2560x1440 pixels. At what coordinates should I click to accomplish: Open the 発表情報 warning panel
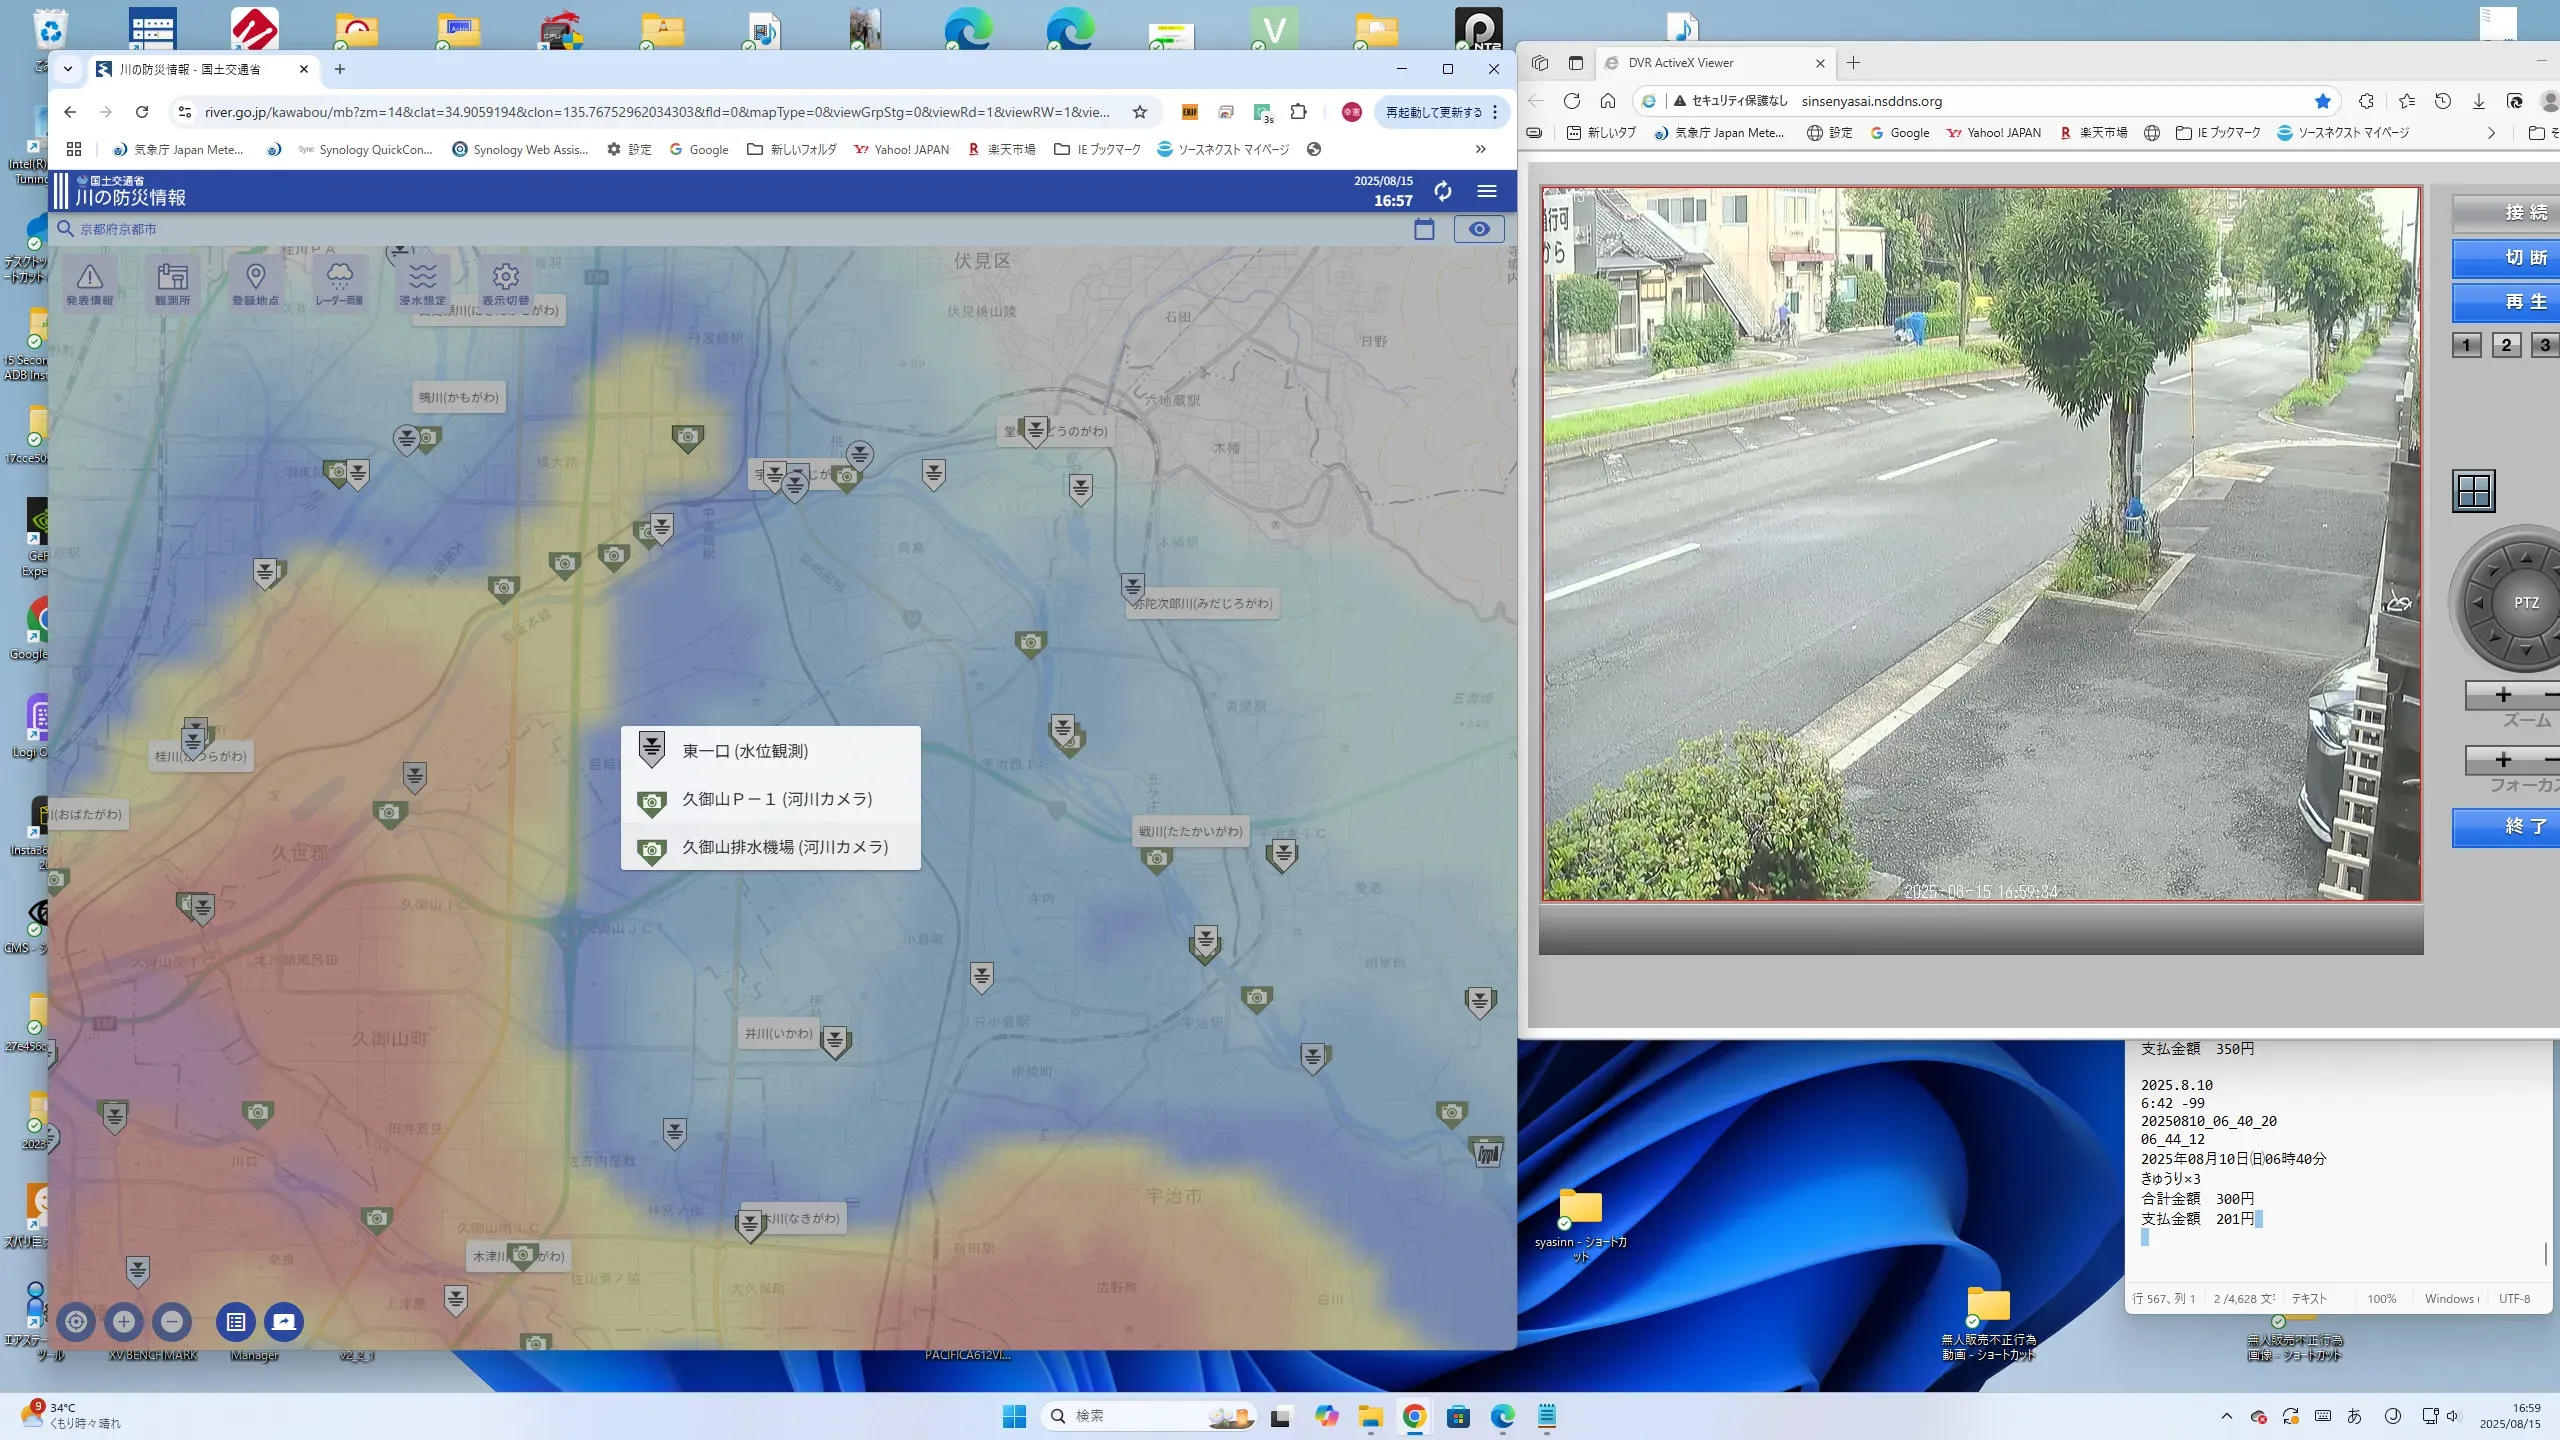[90, 283]
